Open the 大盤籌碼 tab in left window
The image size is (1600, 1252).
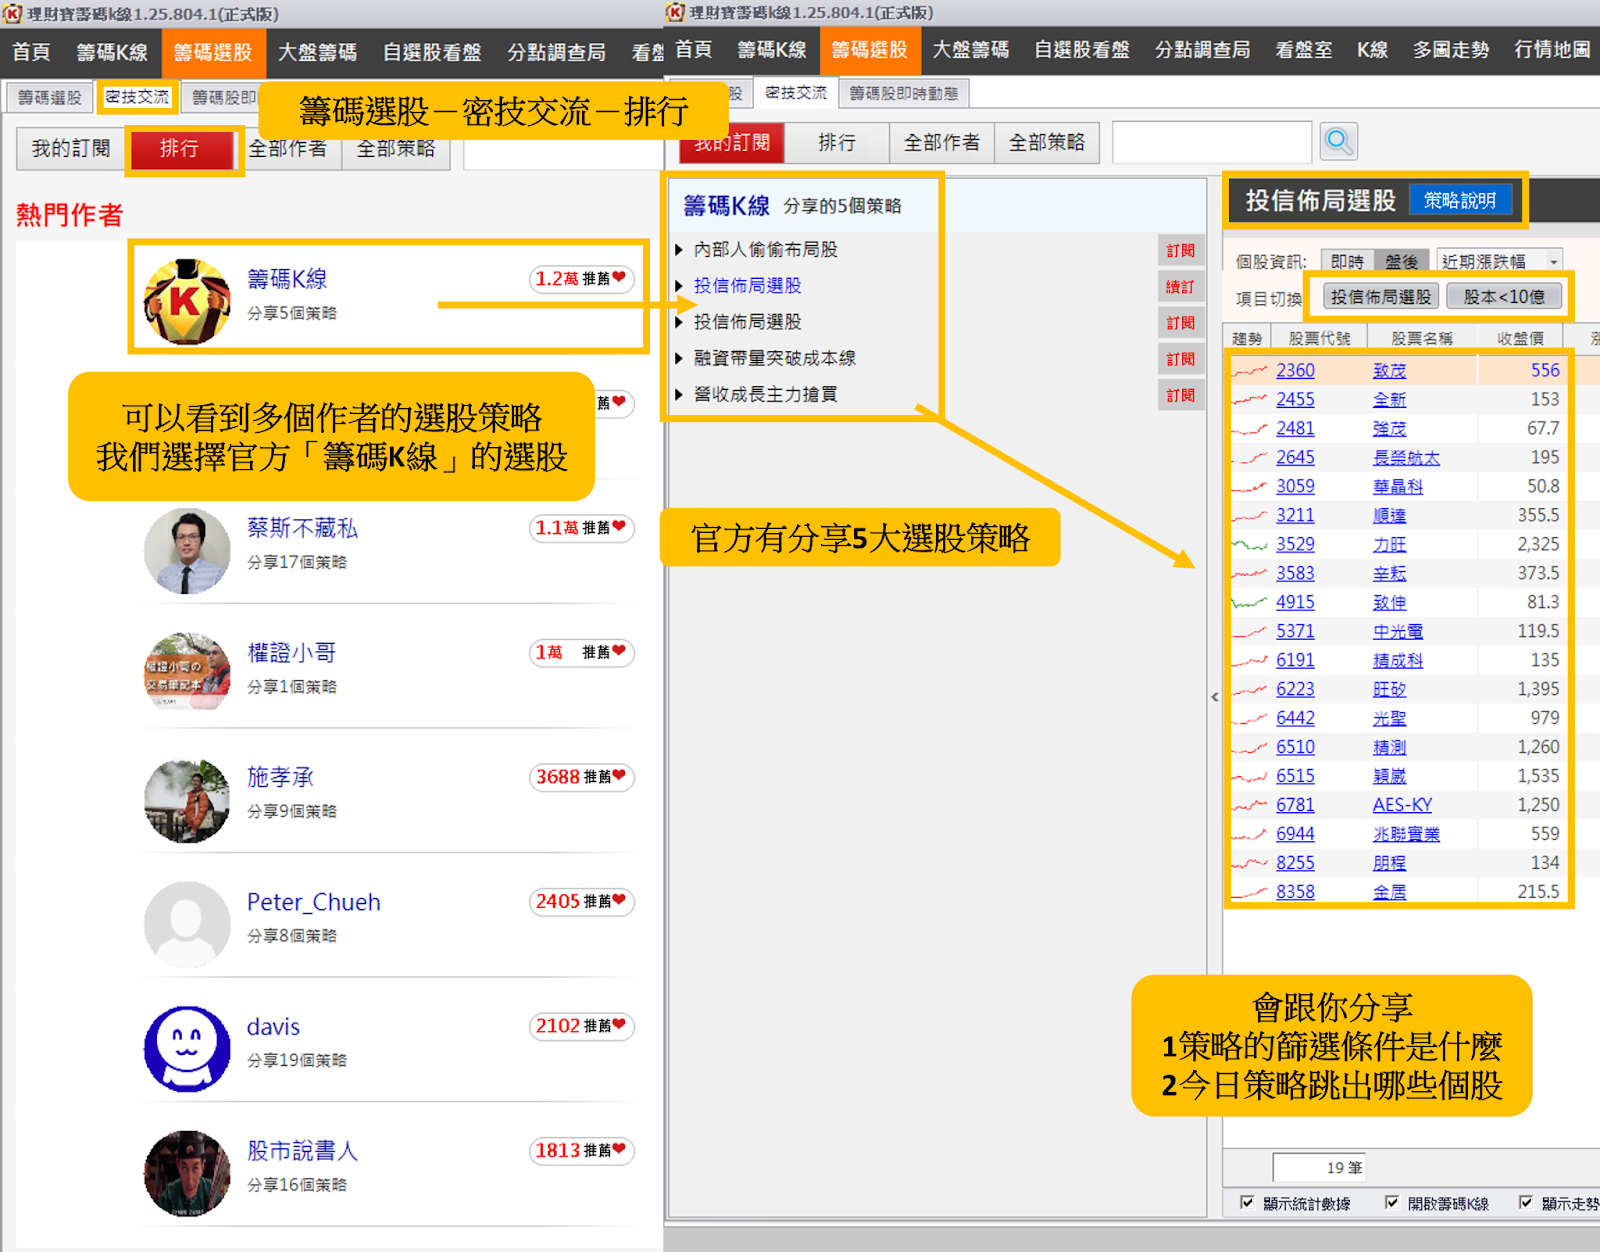317,52
